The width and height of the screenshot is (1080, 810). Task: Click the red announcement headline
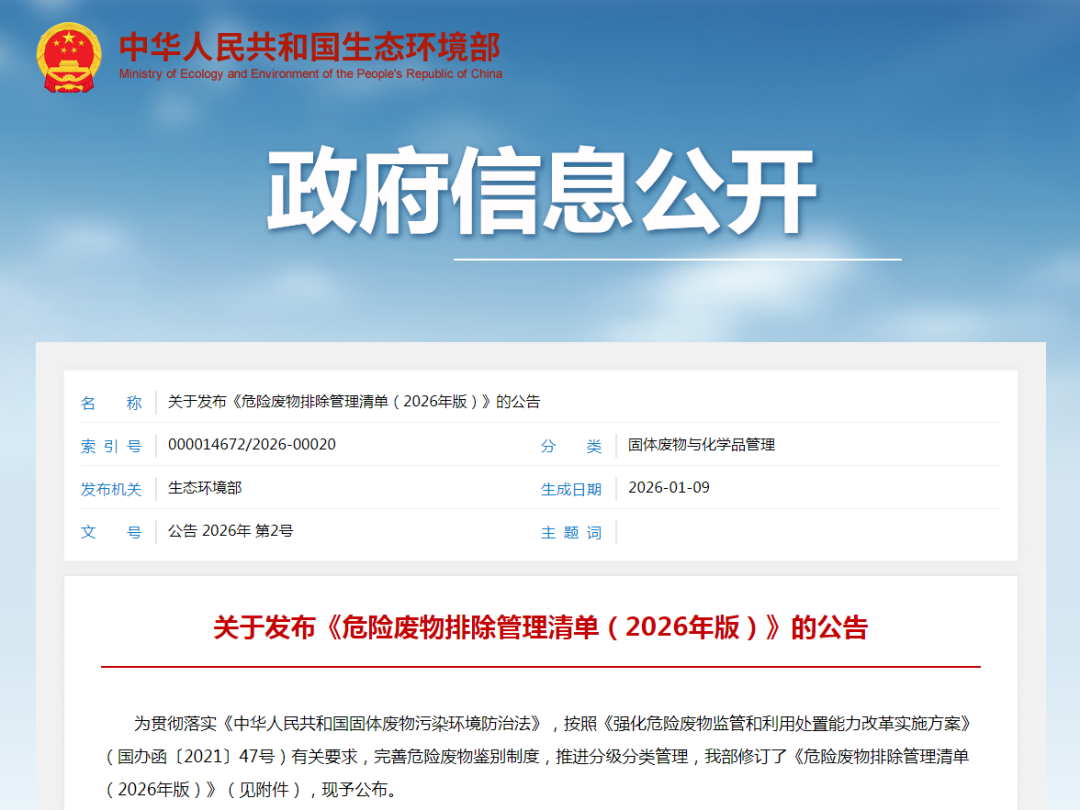(540, 628)
